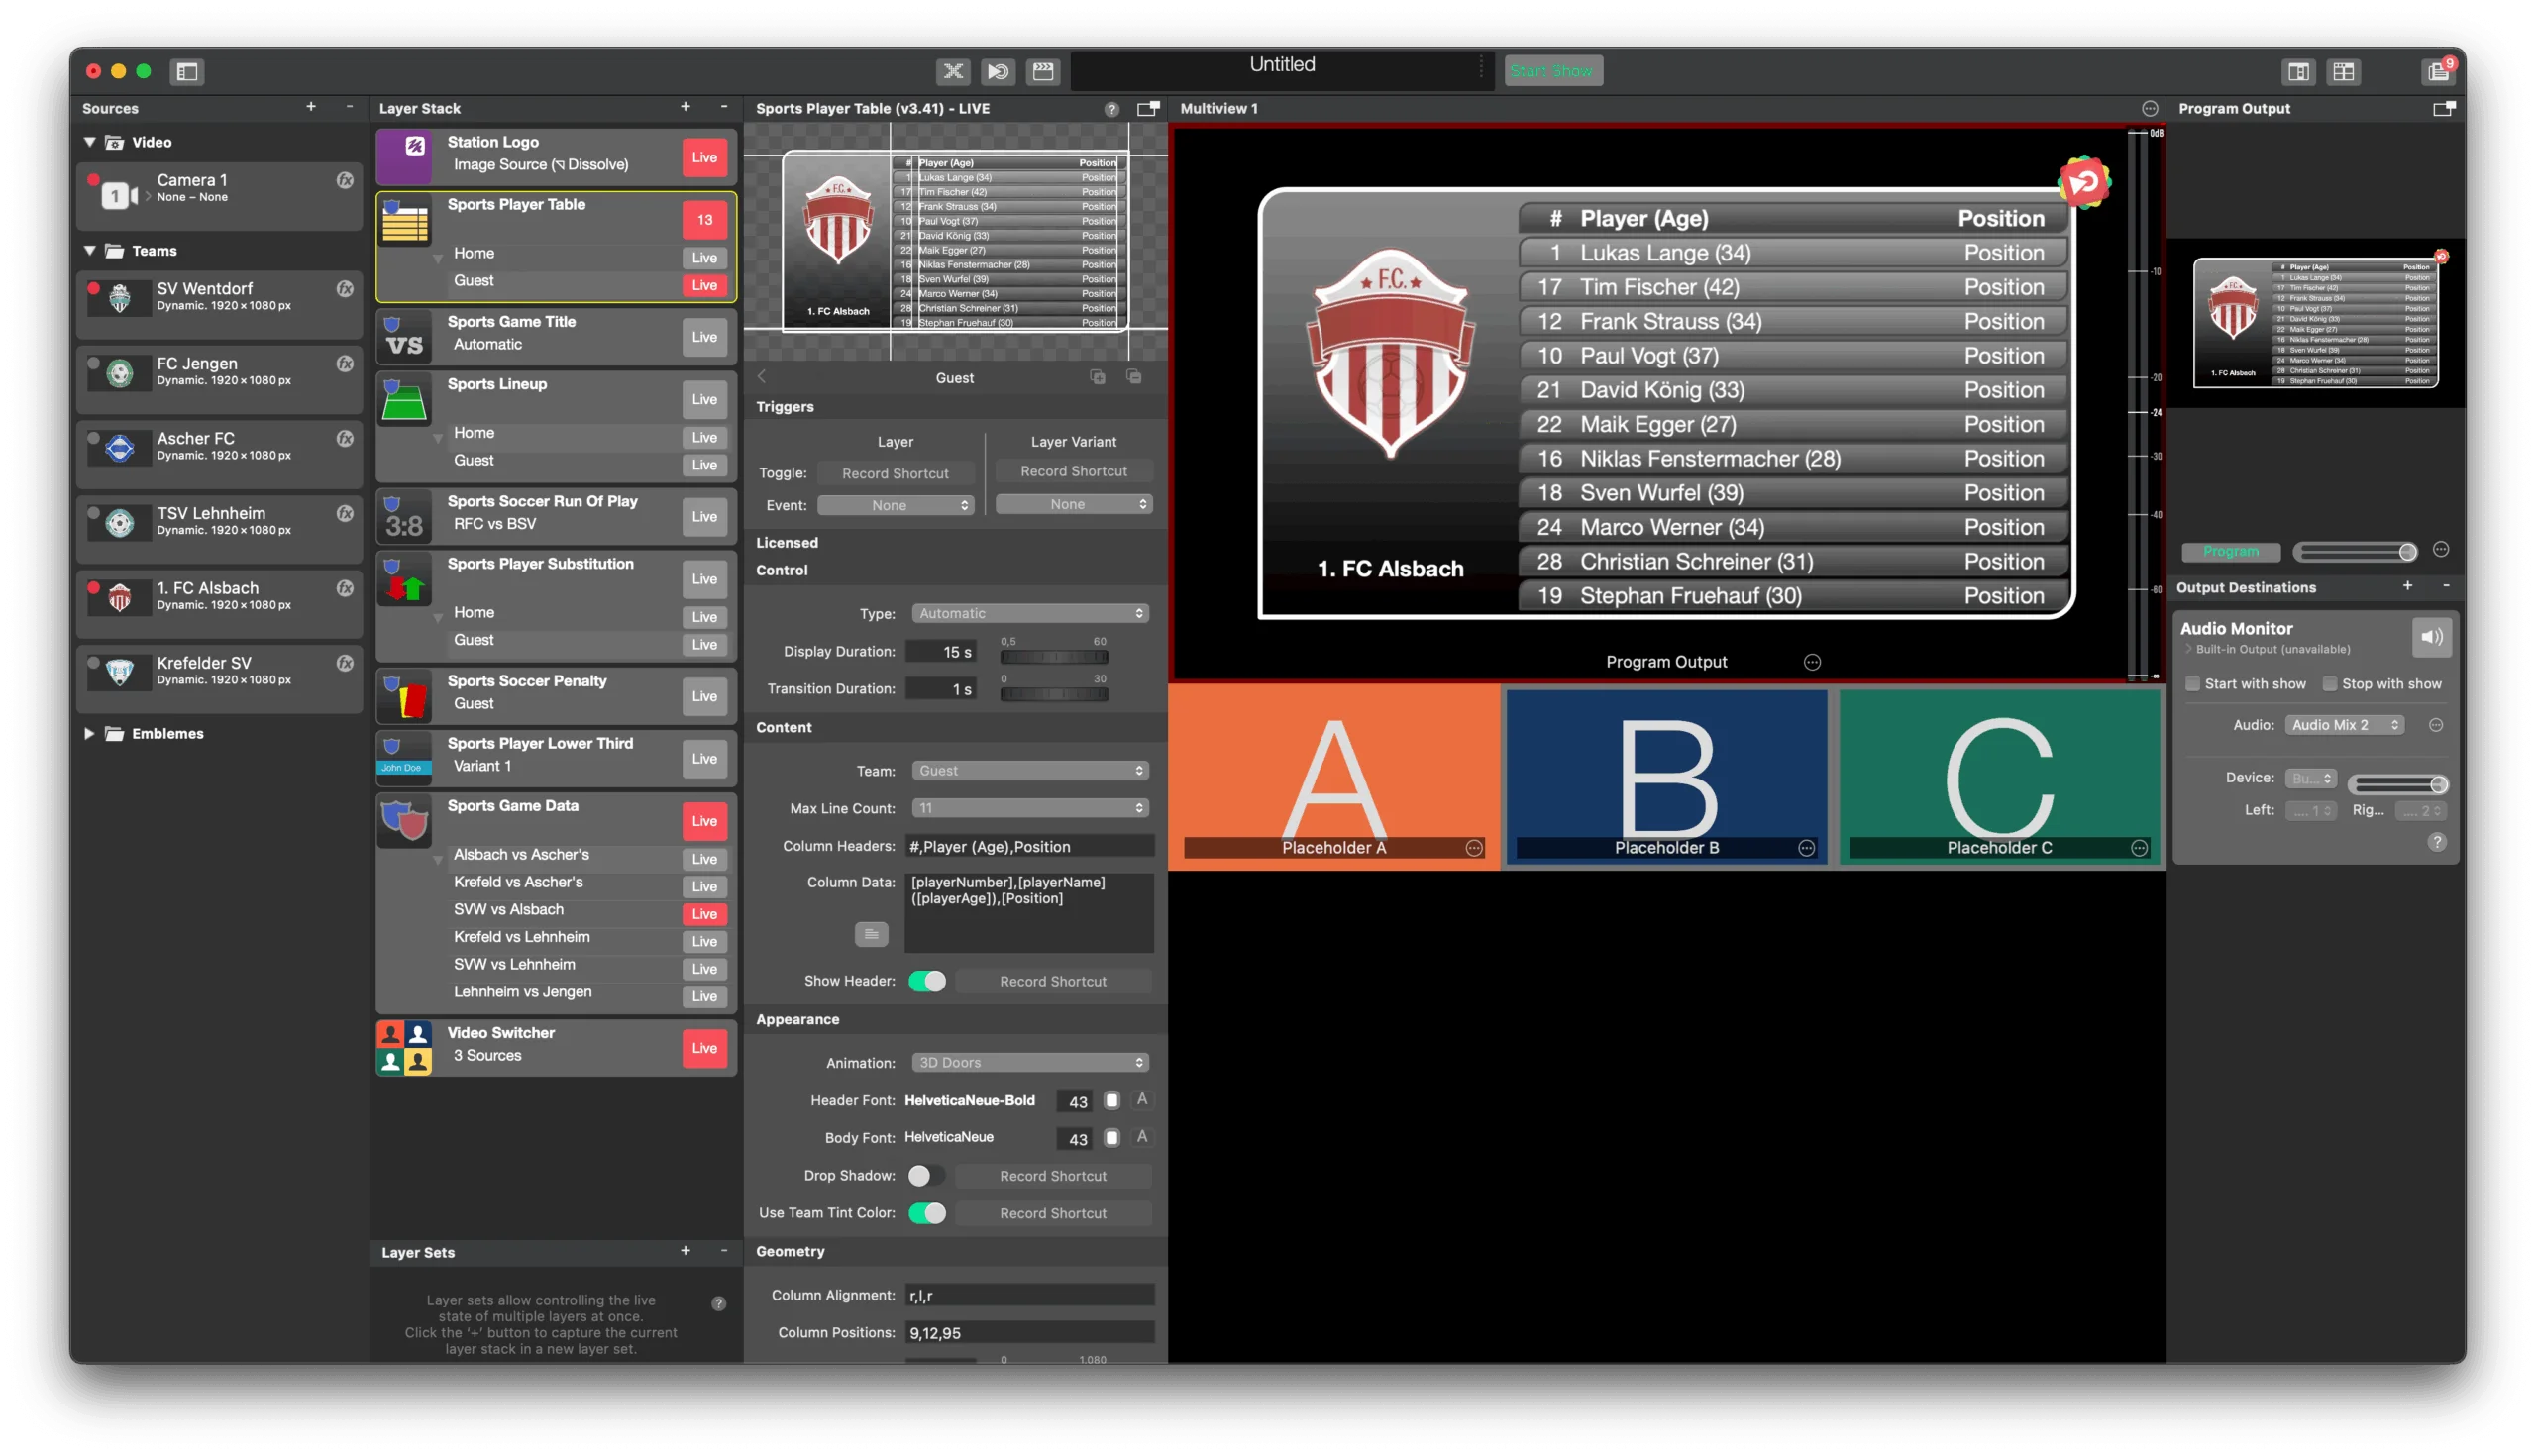Open Placeholder A options icon

click(1474, 848)
